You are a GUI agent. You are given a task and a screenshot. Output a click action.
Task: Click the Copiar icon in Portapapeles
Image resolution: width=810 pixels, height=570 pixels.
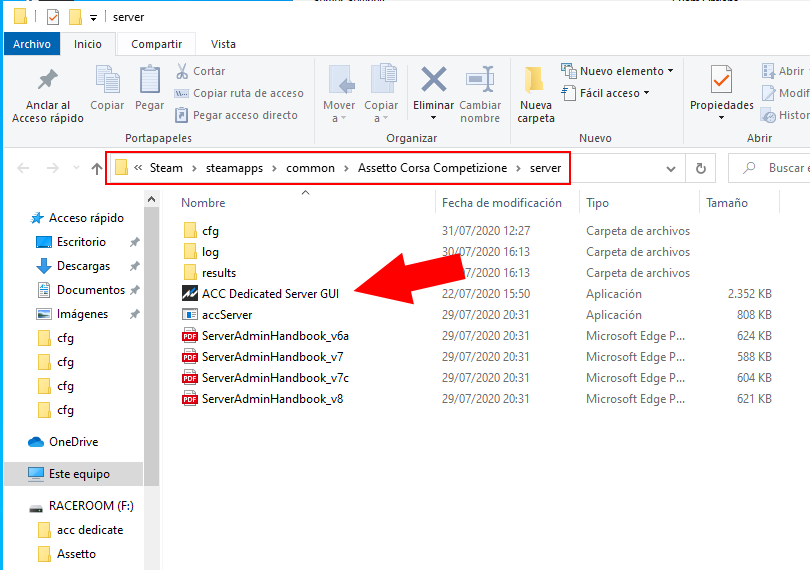click(107, 82)
